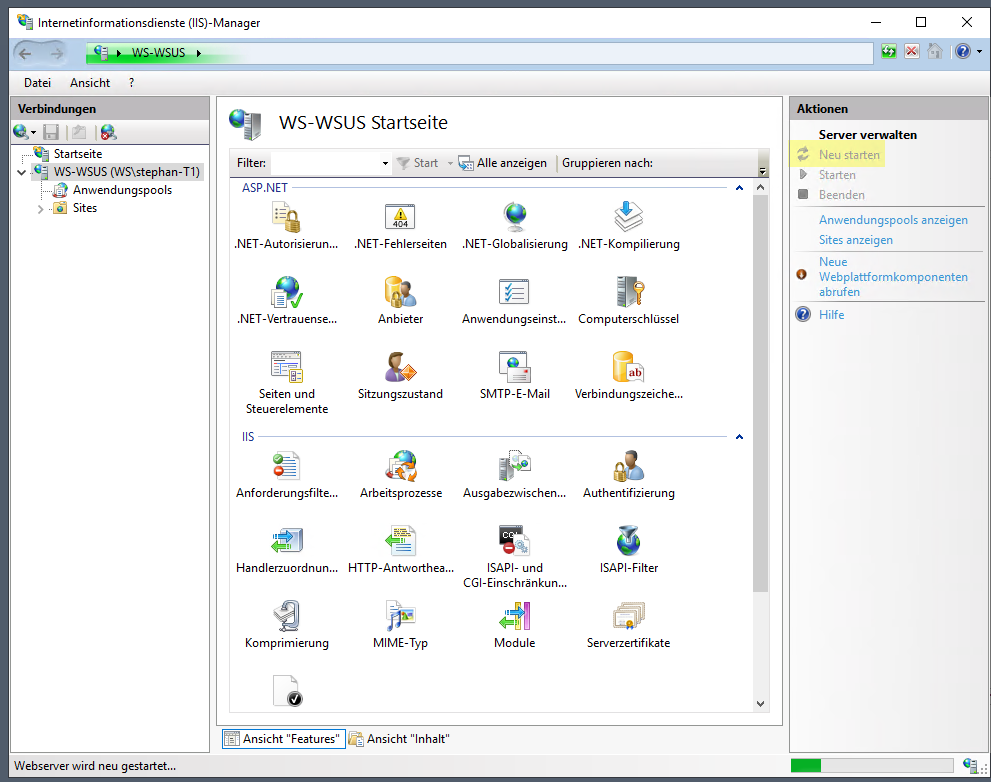The image size is (991, 782).
Task: Select Startseite in the connections tree
Action: pos(78,154)
